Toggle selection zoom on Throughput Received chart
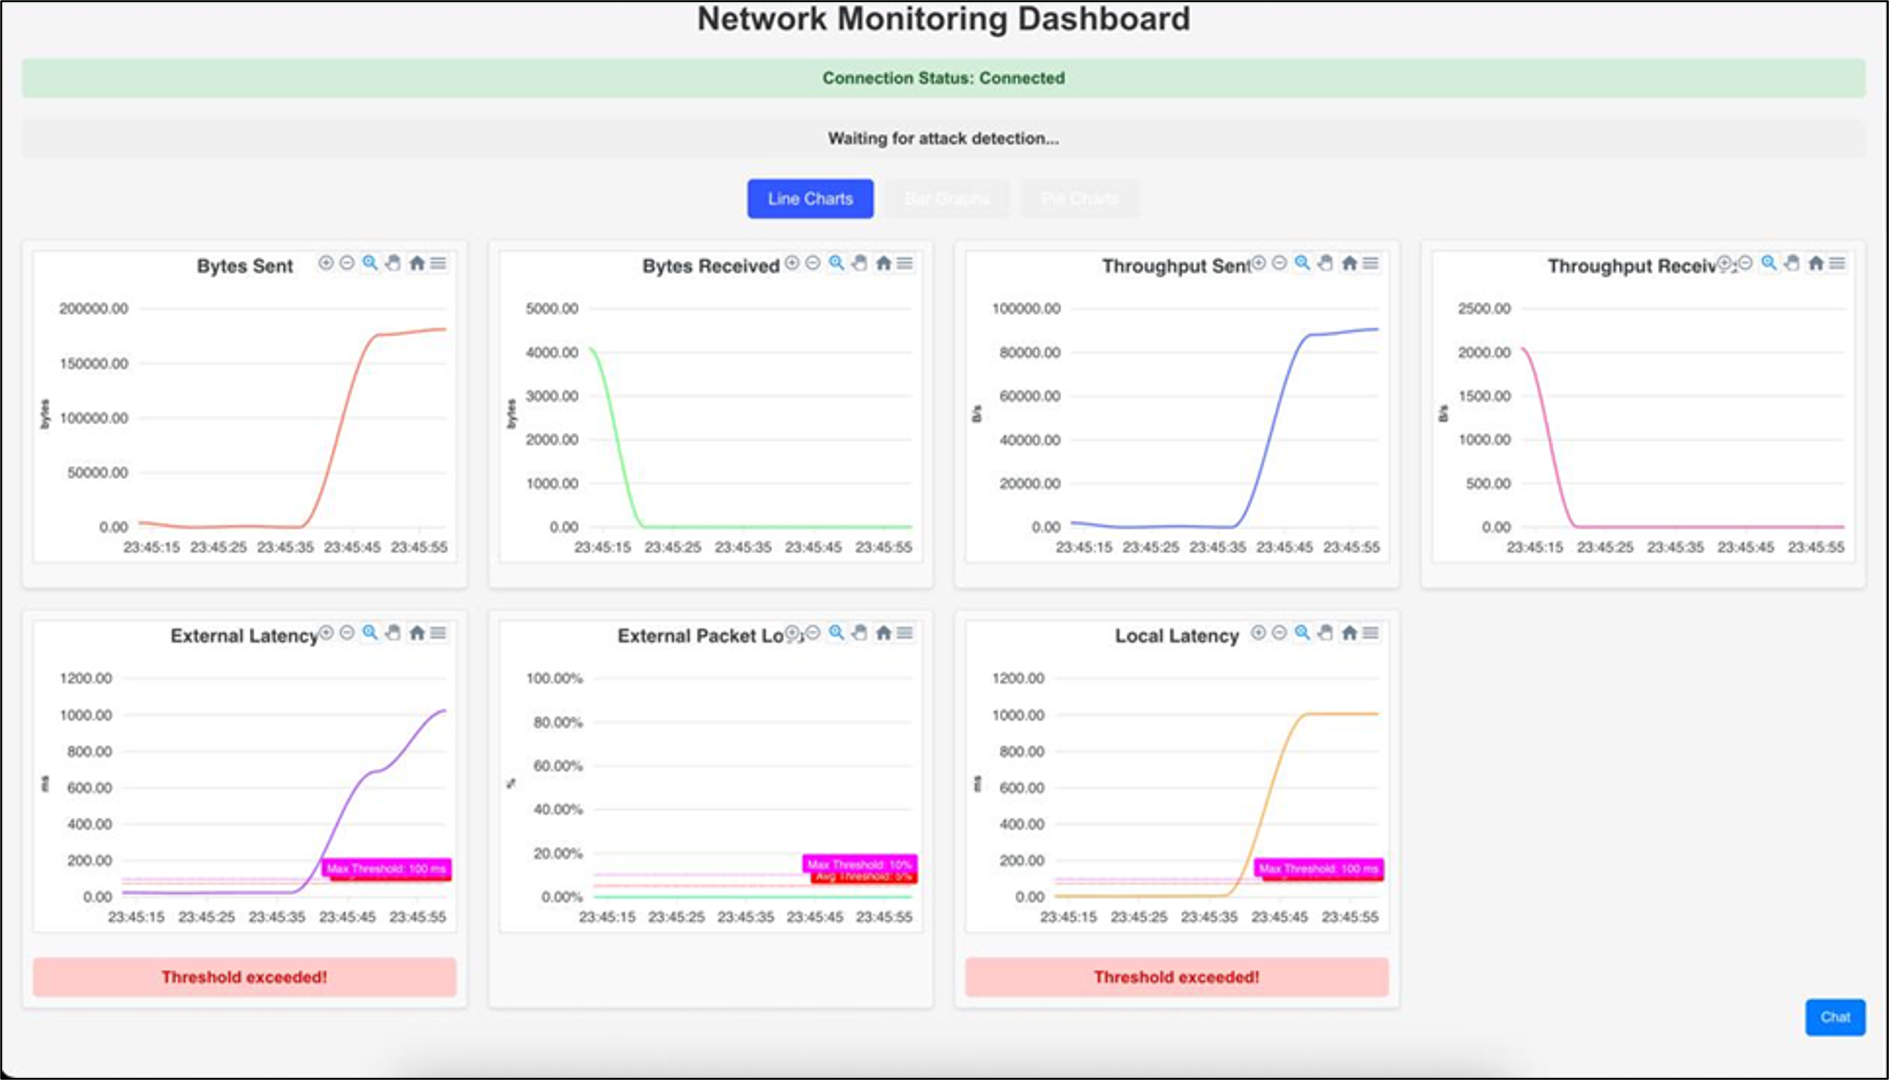 tap(1769, 263)
